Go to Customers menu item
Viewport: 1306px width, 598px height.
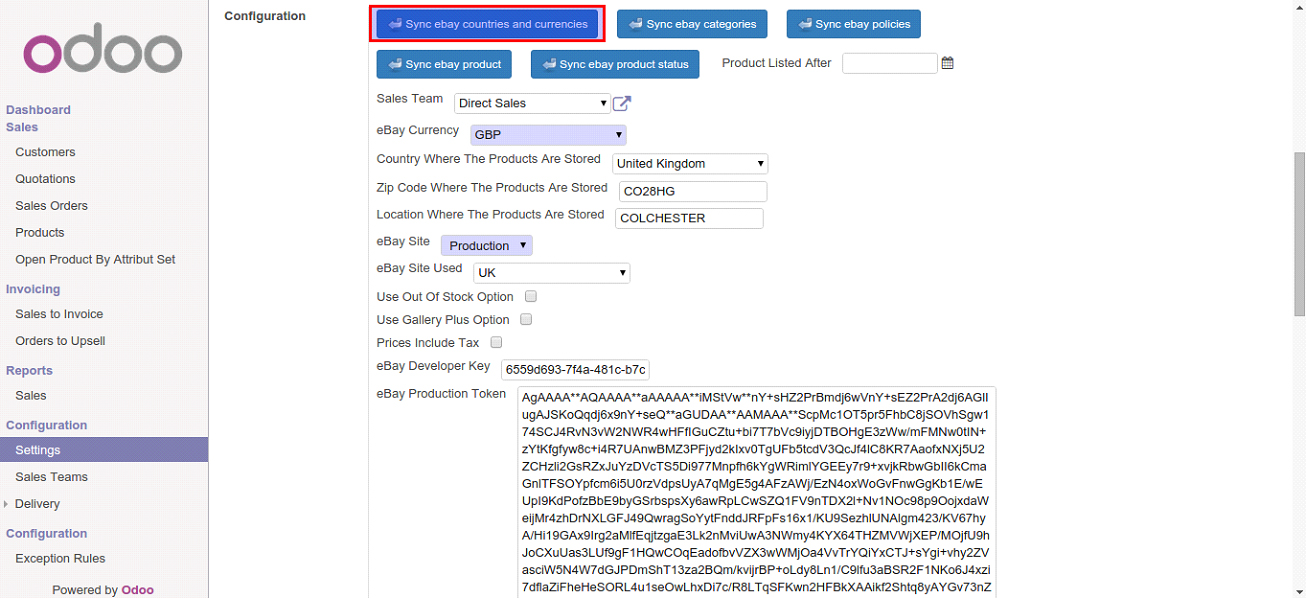pyautogui.click(x=45, y=152)
